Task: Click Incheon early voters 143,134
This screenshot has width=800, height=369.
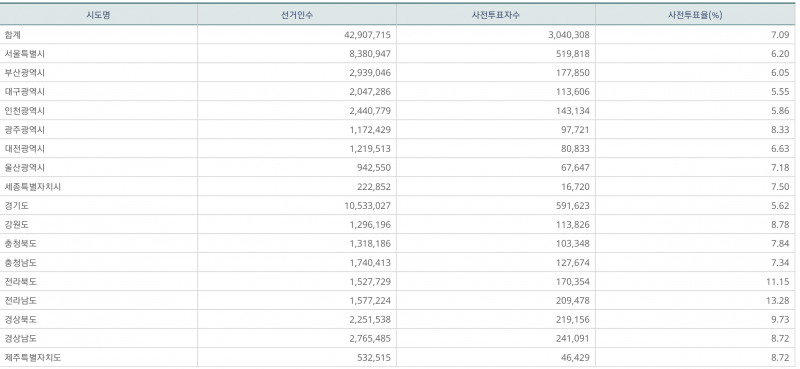Action: pyautogui.click(x=573, y=111)
